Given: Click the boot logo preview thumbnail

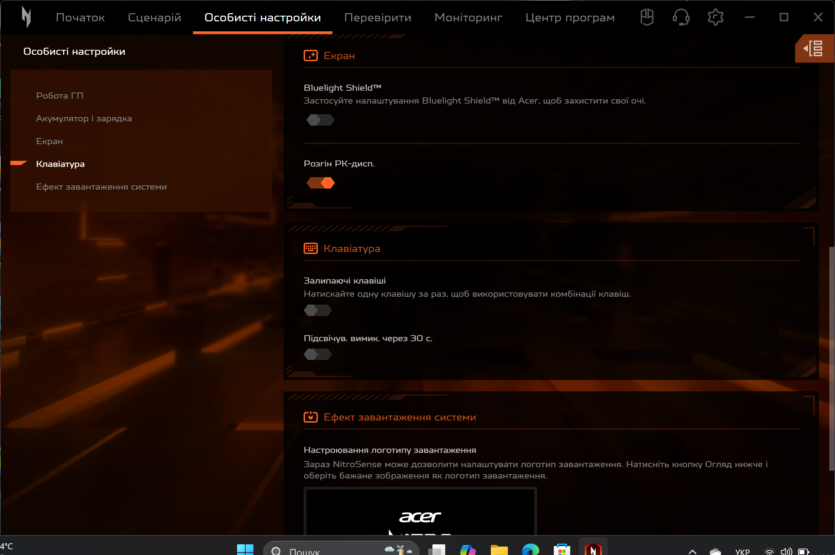Looking at the screenshot, I should (x=420, y=511).
